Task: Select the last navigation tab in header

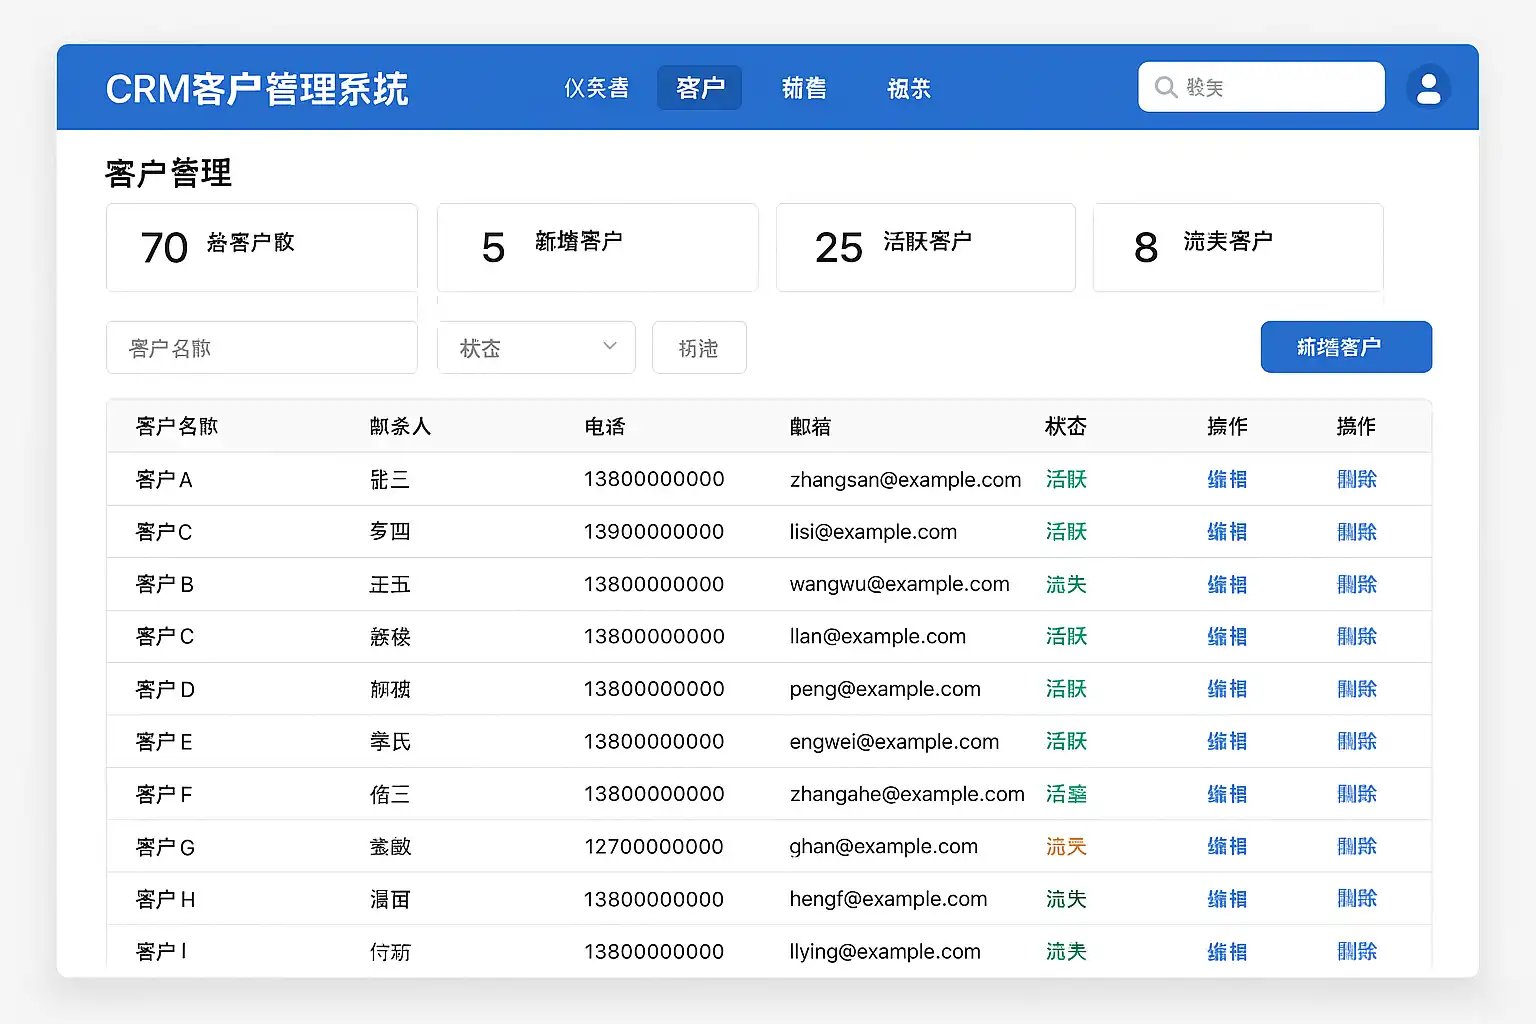Action: coord(909,88)
